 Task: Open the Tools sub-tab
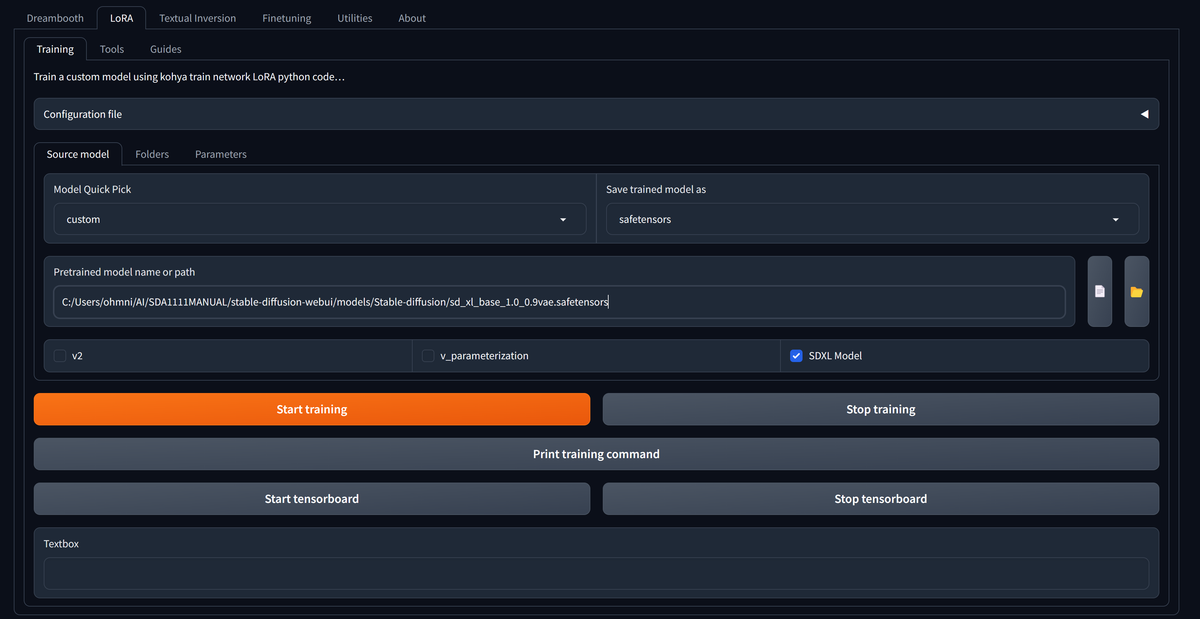pos(112,49)
